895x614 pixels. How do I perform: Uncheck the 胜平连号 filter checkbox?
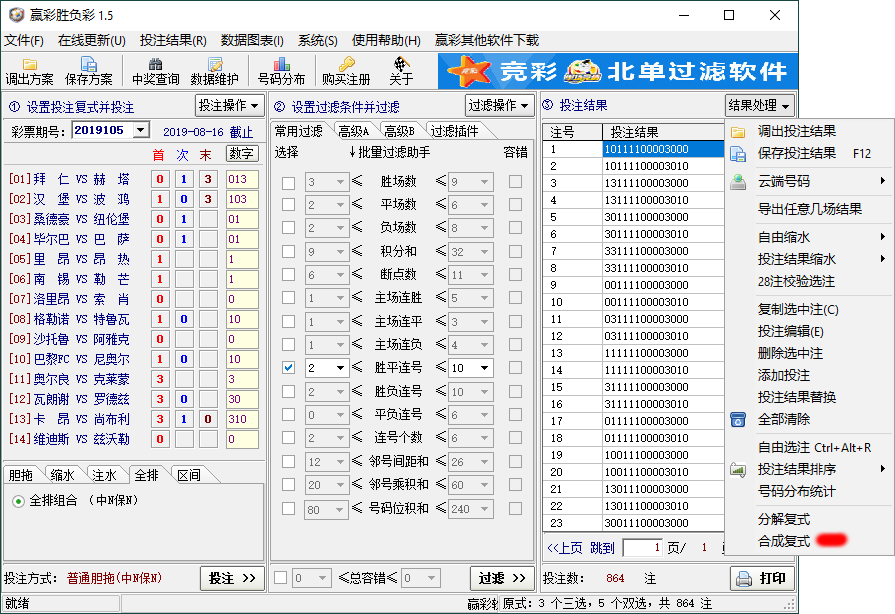coord(288,368)
